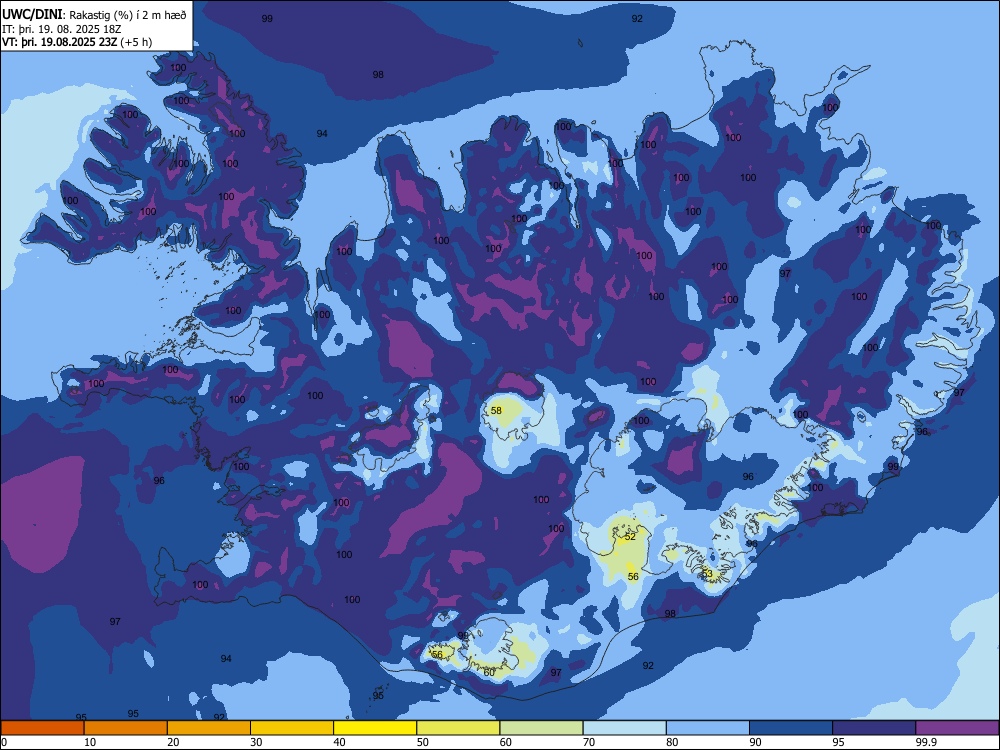The width and height of the screenshot is (1000, 750).
Task: Click the "53" humidity value on the map
Action: click(707, 574)
